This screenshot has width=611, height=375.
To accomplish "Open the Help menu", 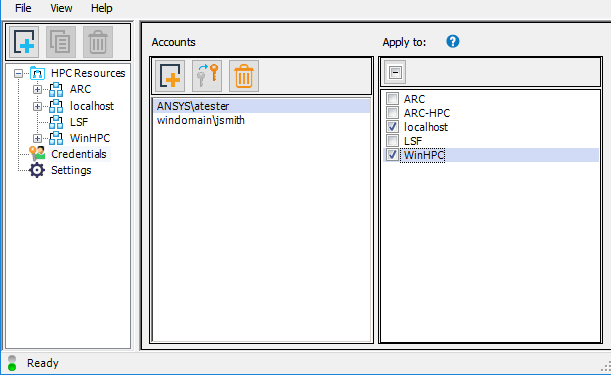I will [101, 8].
